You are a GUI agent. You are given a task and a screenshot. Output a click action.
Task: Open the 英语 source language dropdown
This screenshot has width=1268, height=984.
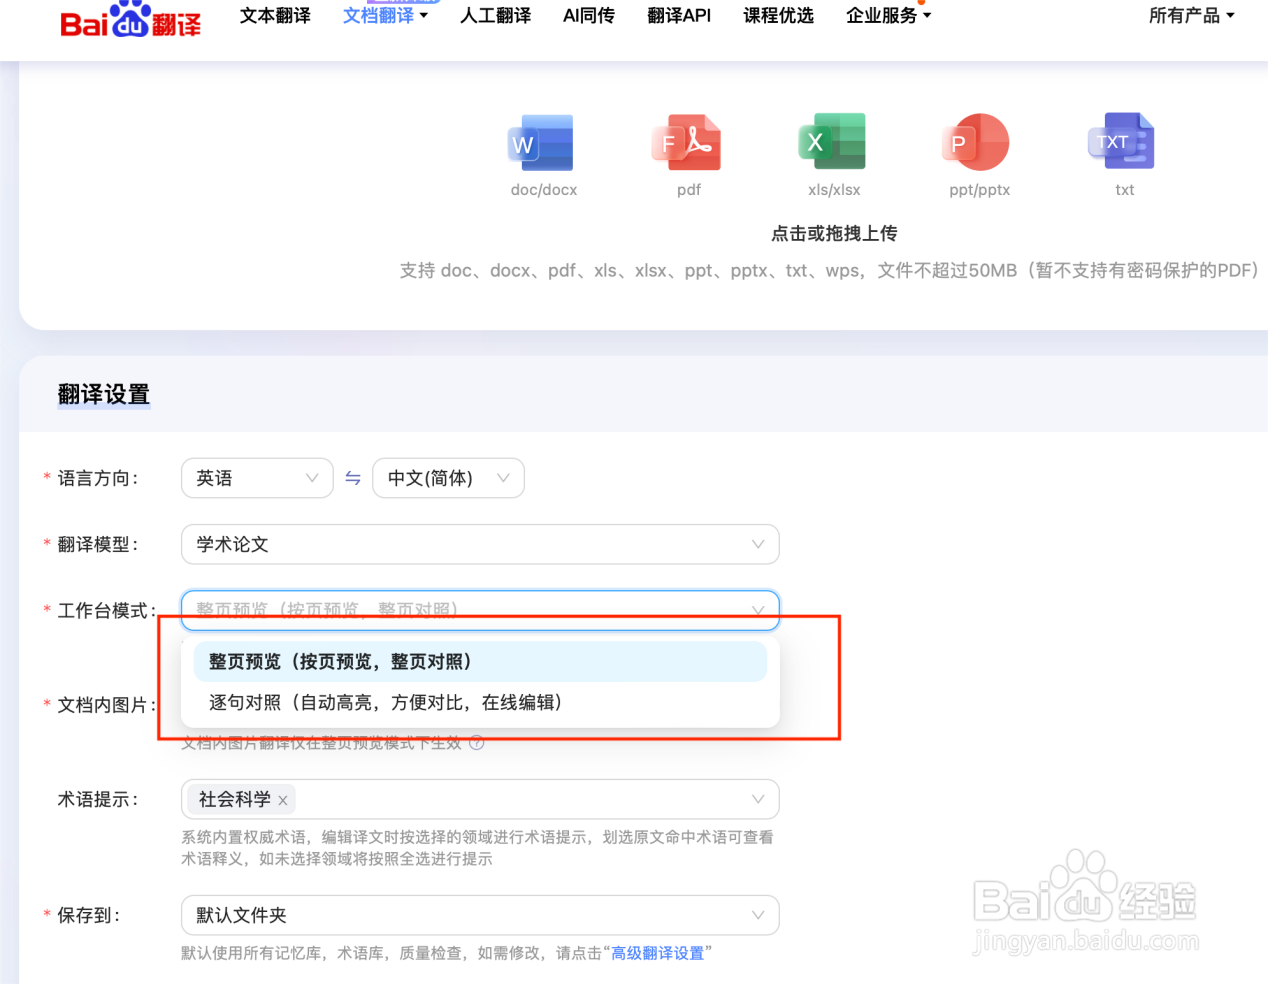pos(257,478)
